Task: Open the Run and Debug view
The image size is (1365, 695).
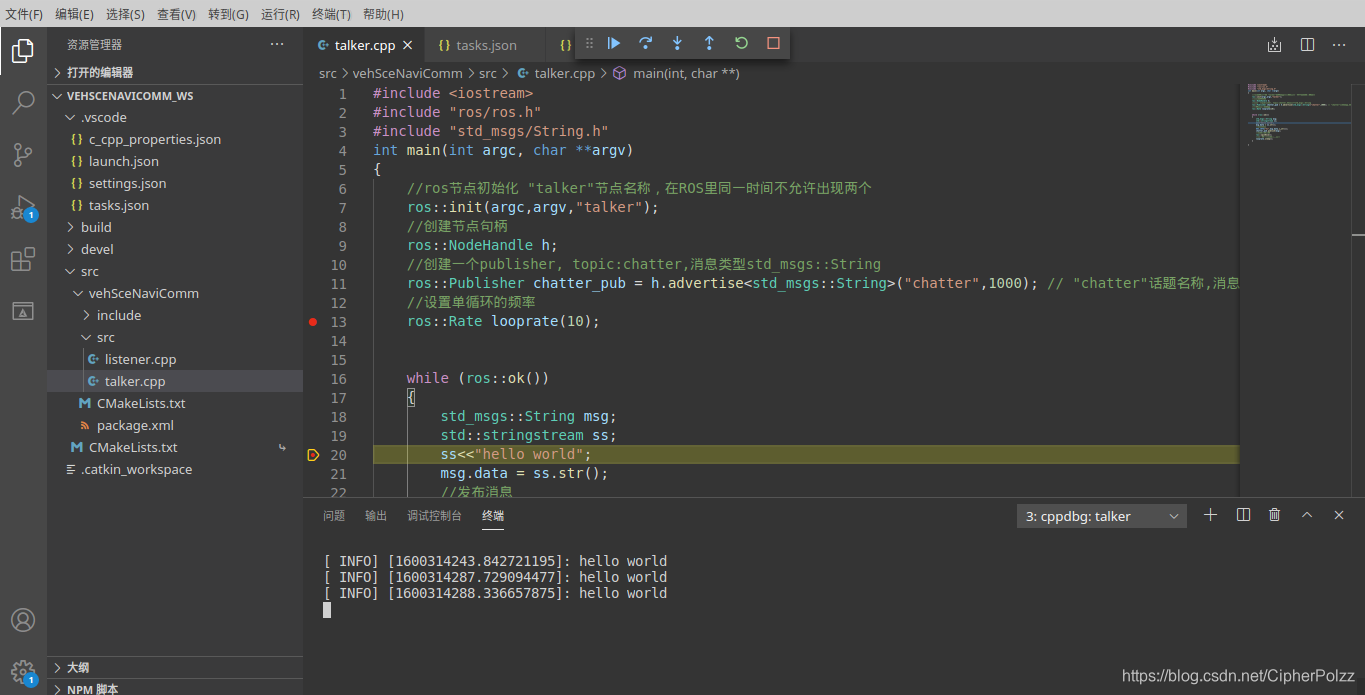Action: point(23,207)
